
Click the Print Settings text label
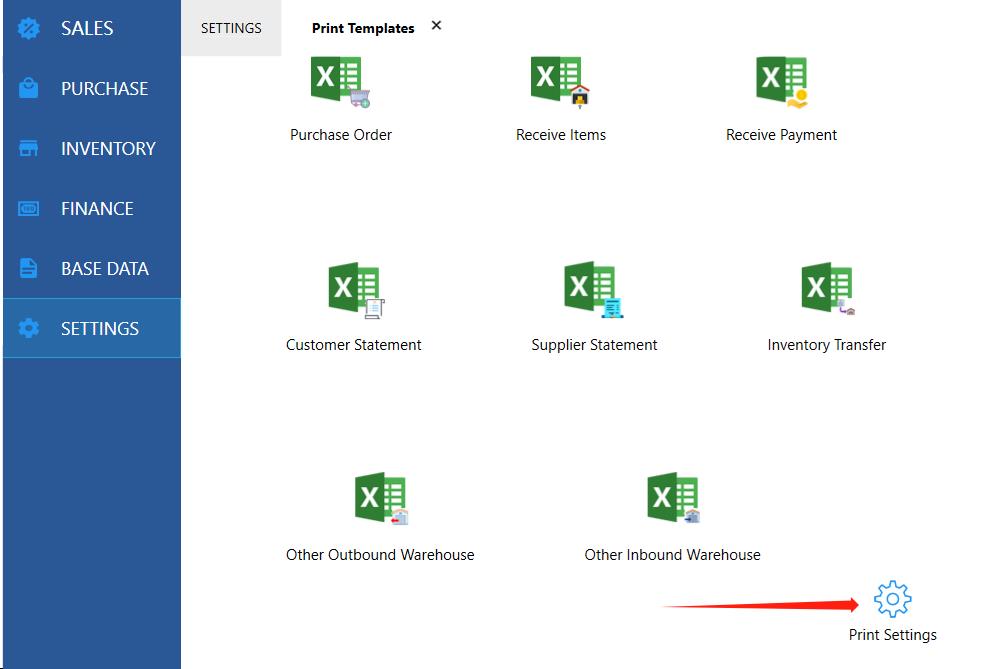pyautogui.click(x=893, y=635)
